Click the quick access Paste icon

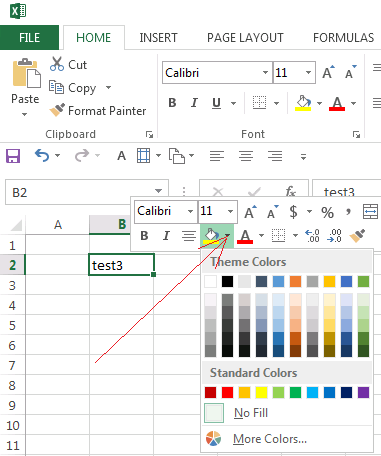click(177, 156)
